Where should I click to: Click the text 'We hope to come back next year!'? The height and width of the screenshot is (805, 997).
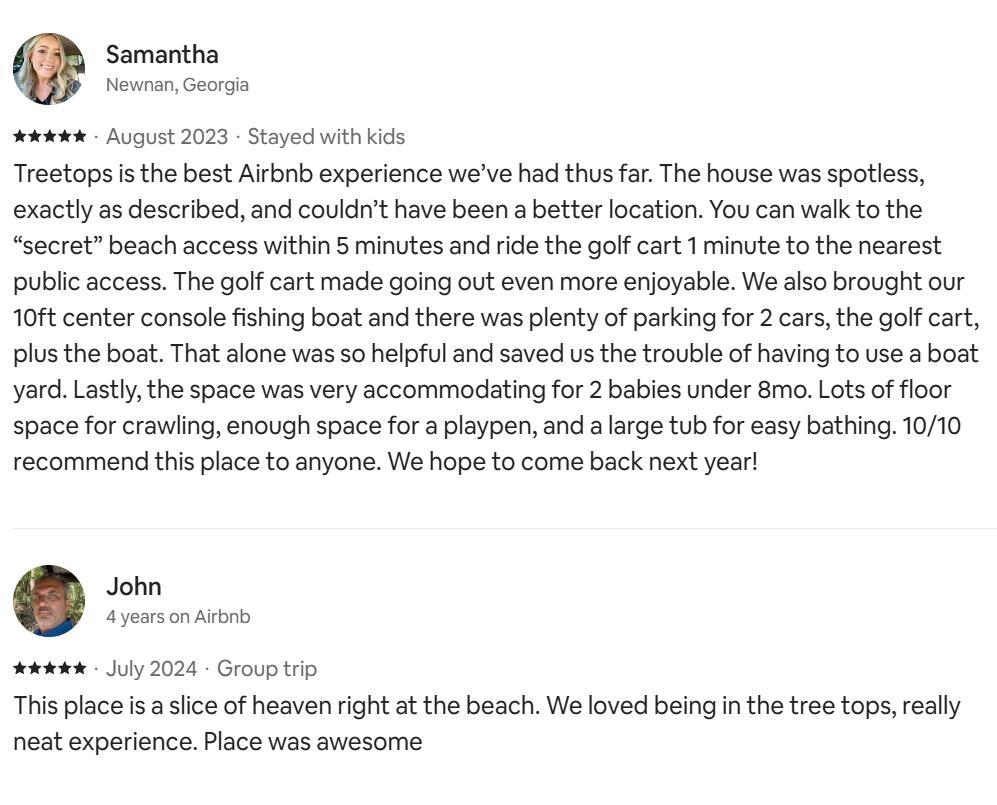pos(573,462)
